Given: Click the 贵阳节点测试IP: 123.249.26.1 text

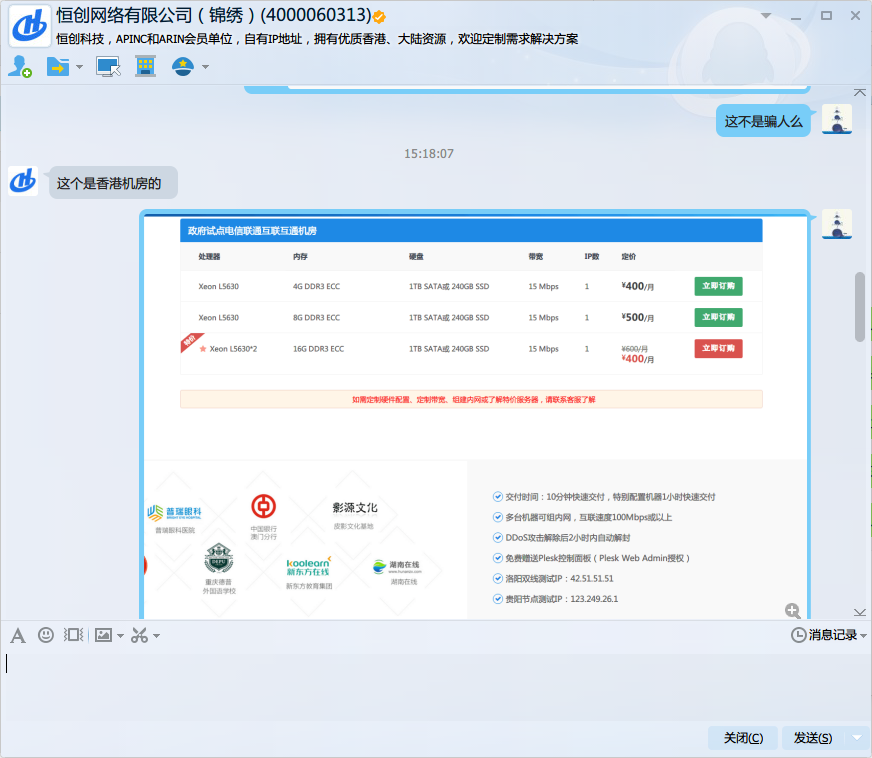Looking at the screenshot, I should tap(562, 599).
